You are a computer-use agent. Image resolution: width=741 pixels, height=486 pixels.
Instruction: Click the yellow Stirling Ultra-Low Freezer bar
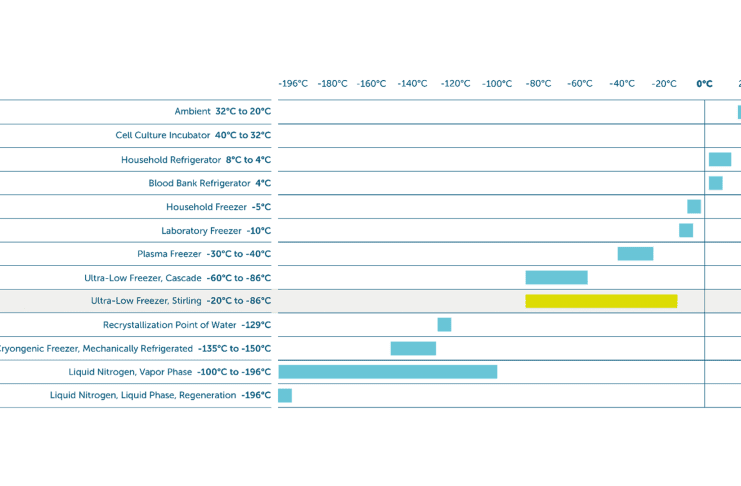(601, 301)
